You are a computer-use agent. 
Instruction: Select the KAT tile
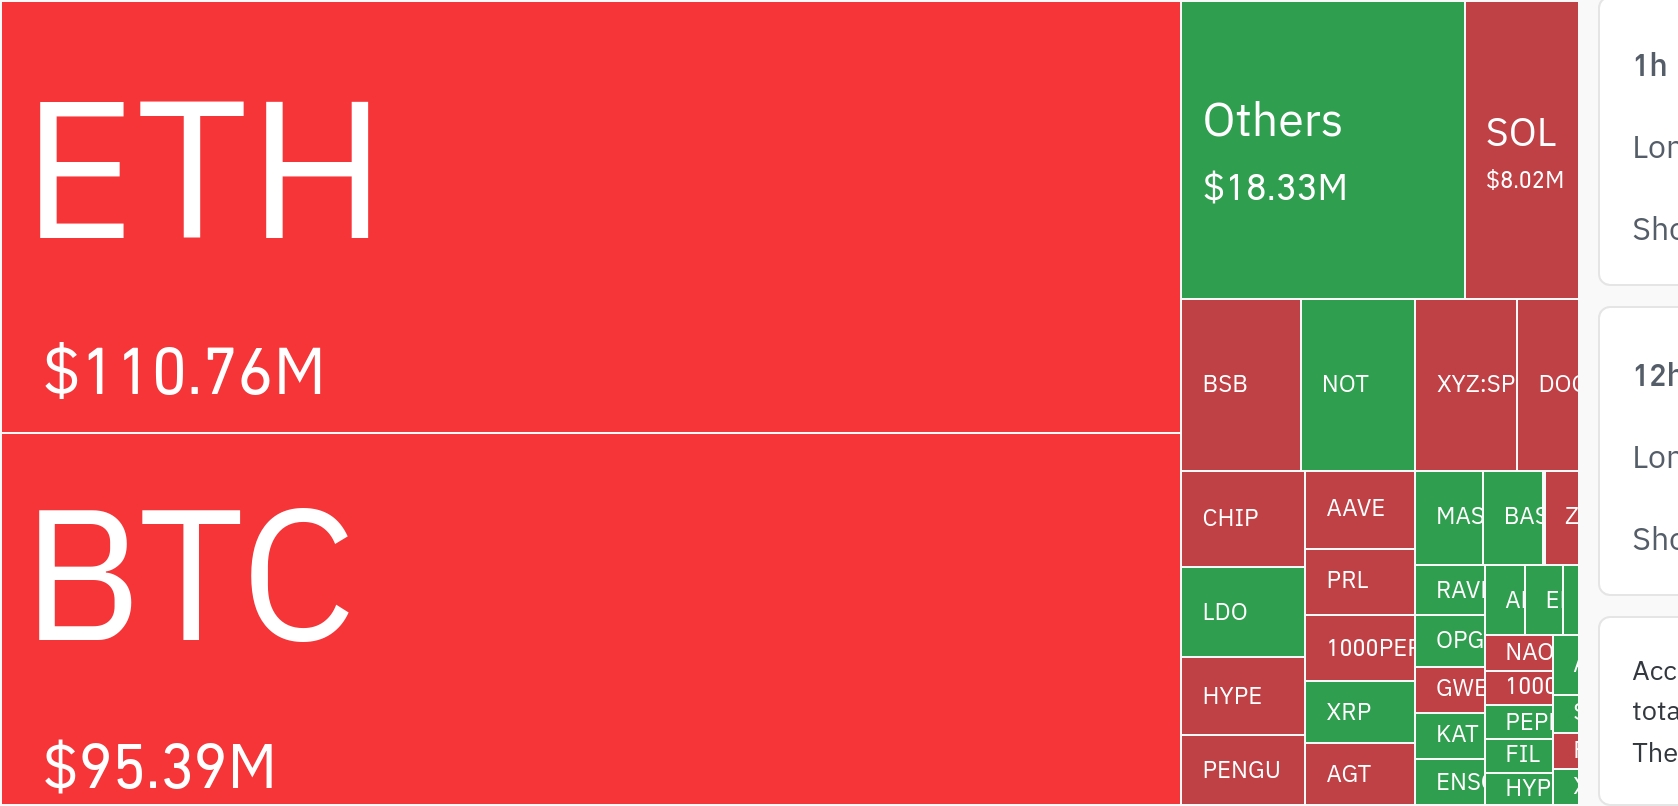(x=1450, y=735)
